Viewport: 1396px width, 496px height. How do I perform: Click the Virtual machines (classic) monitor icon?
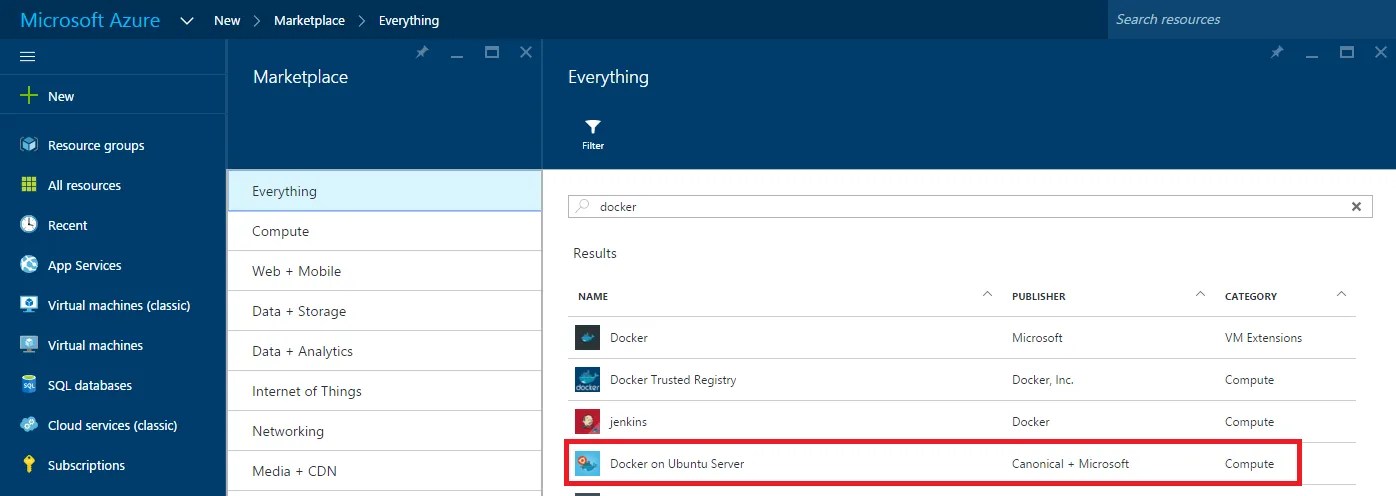(x=29, y=305)
